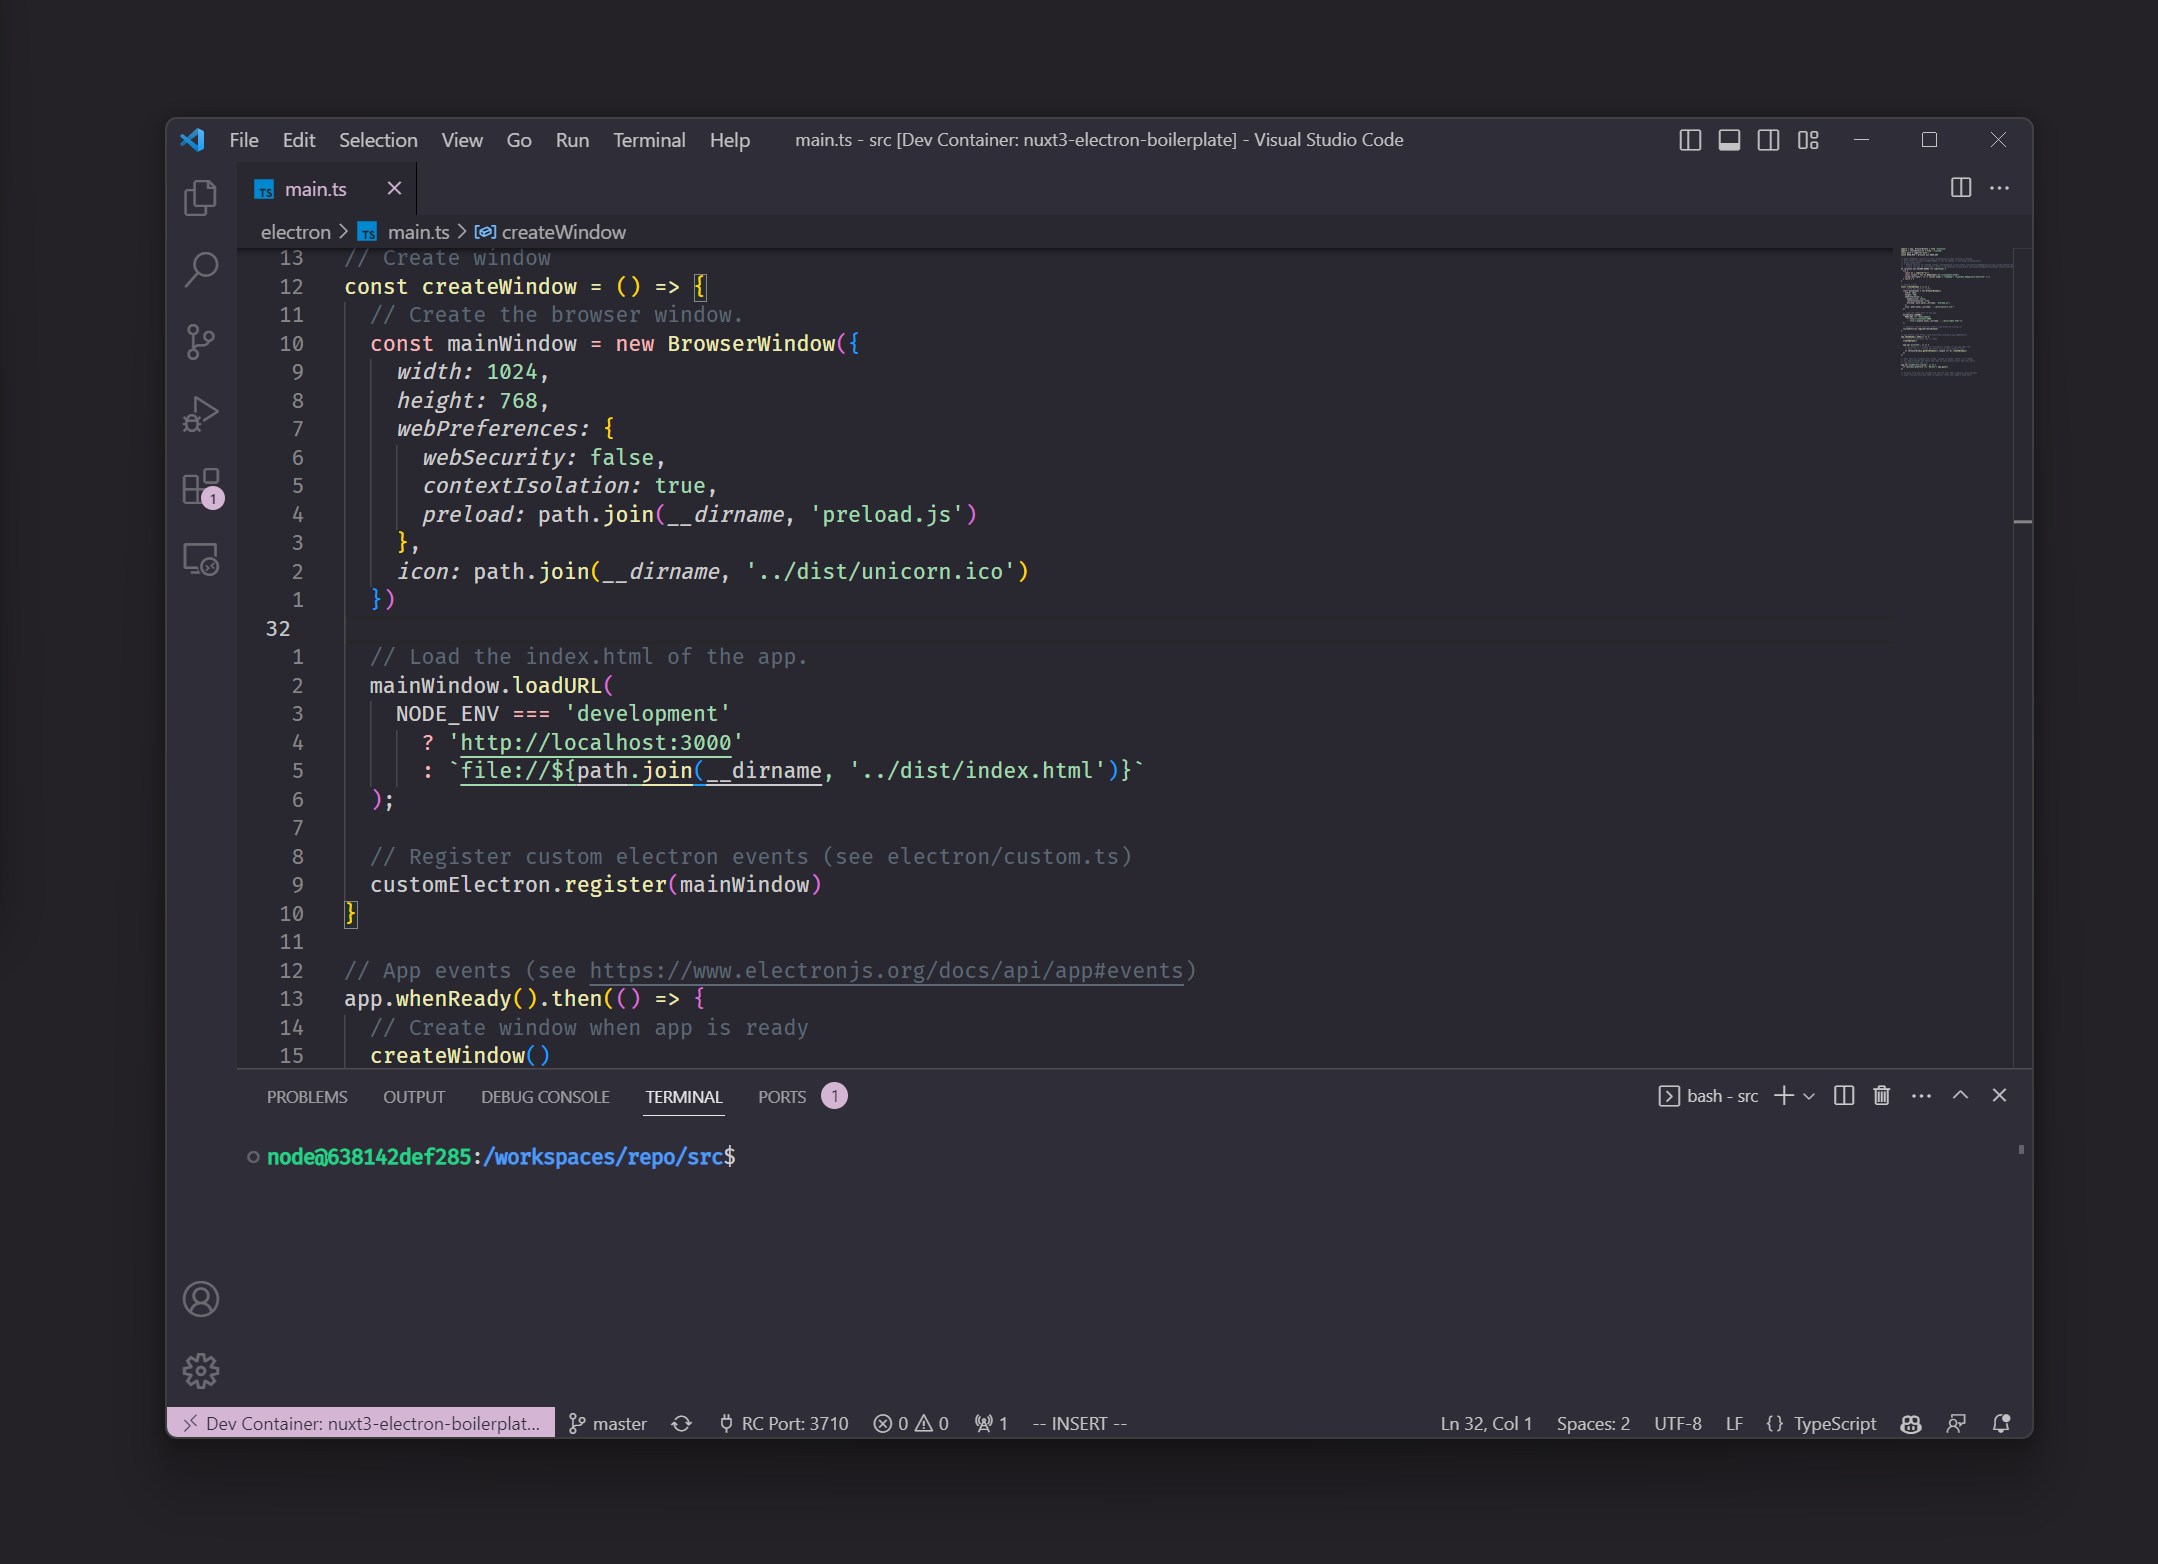The image size is (2158, 1564).
Task: Open the Remote Explorer view
Action: tap(200, 559)
